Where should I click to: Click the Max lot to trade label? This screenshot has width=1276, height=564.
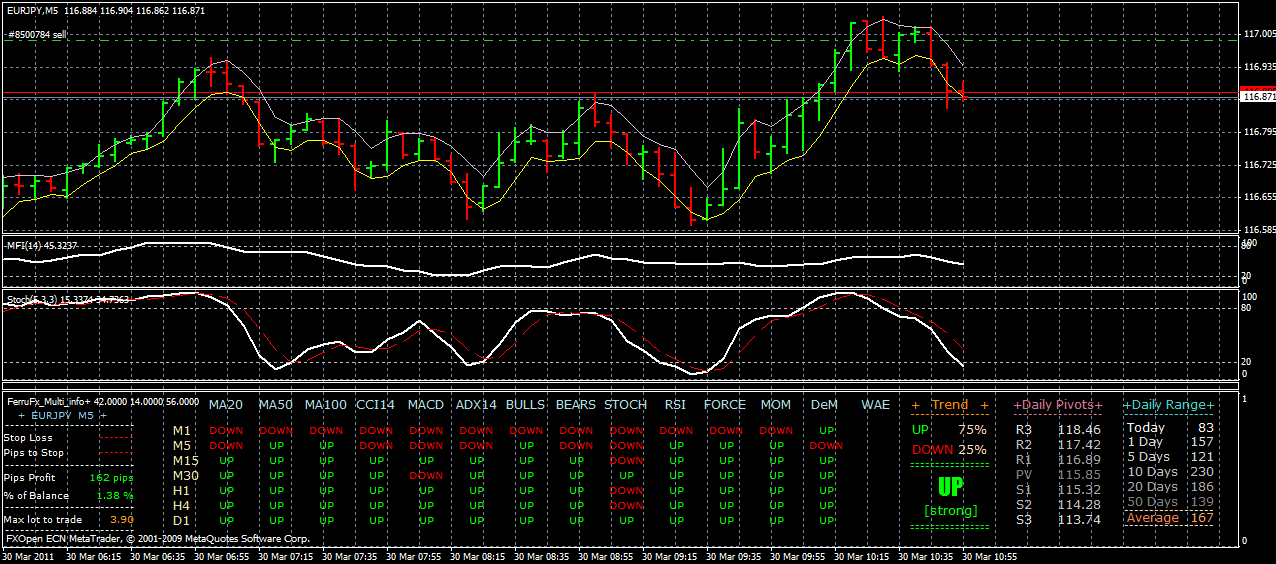[x=43, y=520]
